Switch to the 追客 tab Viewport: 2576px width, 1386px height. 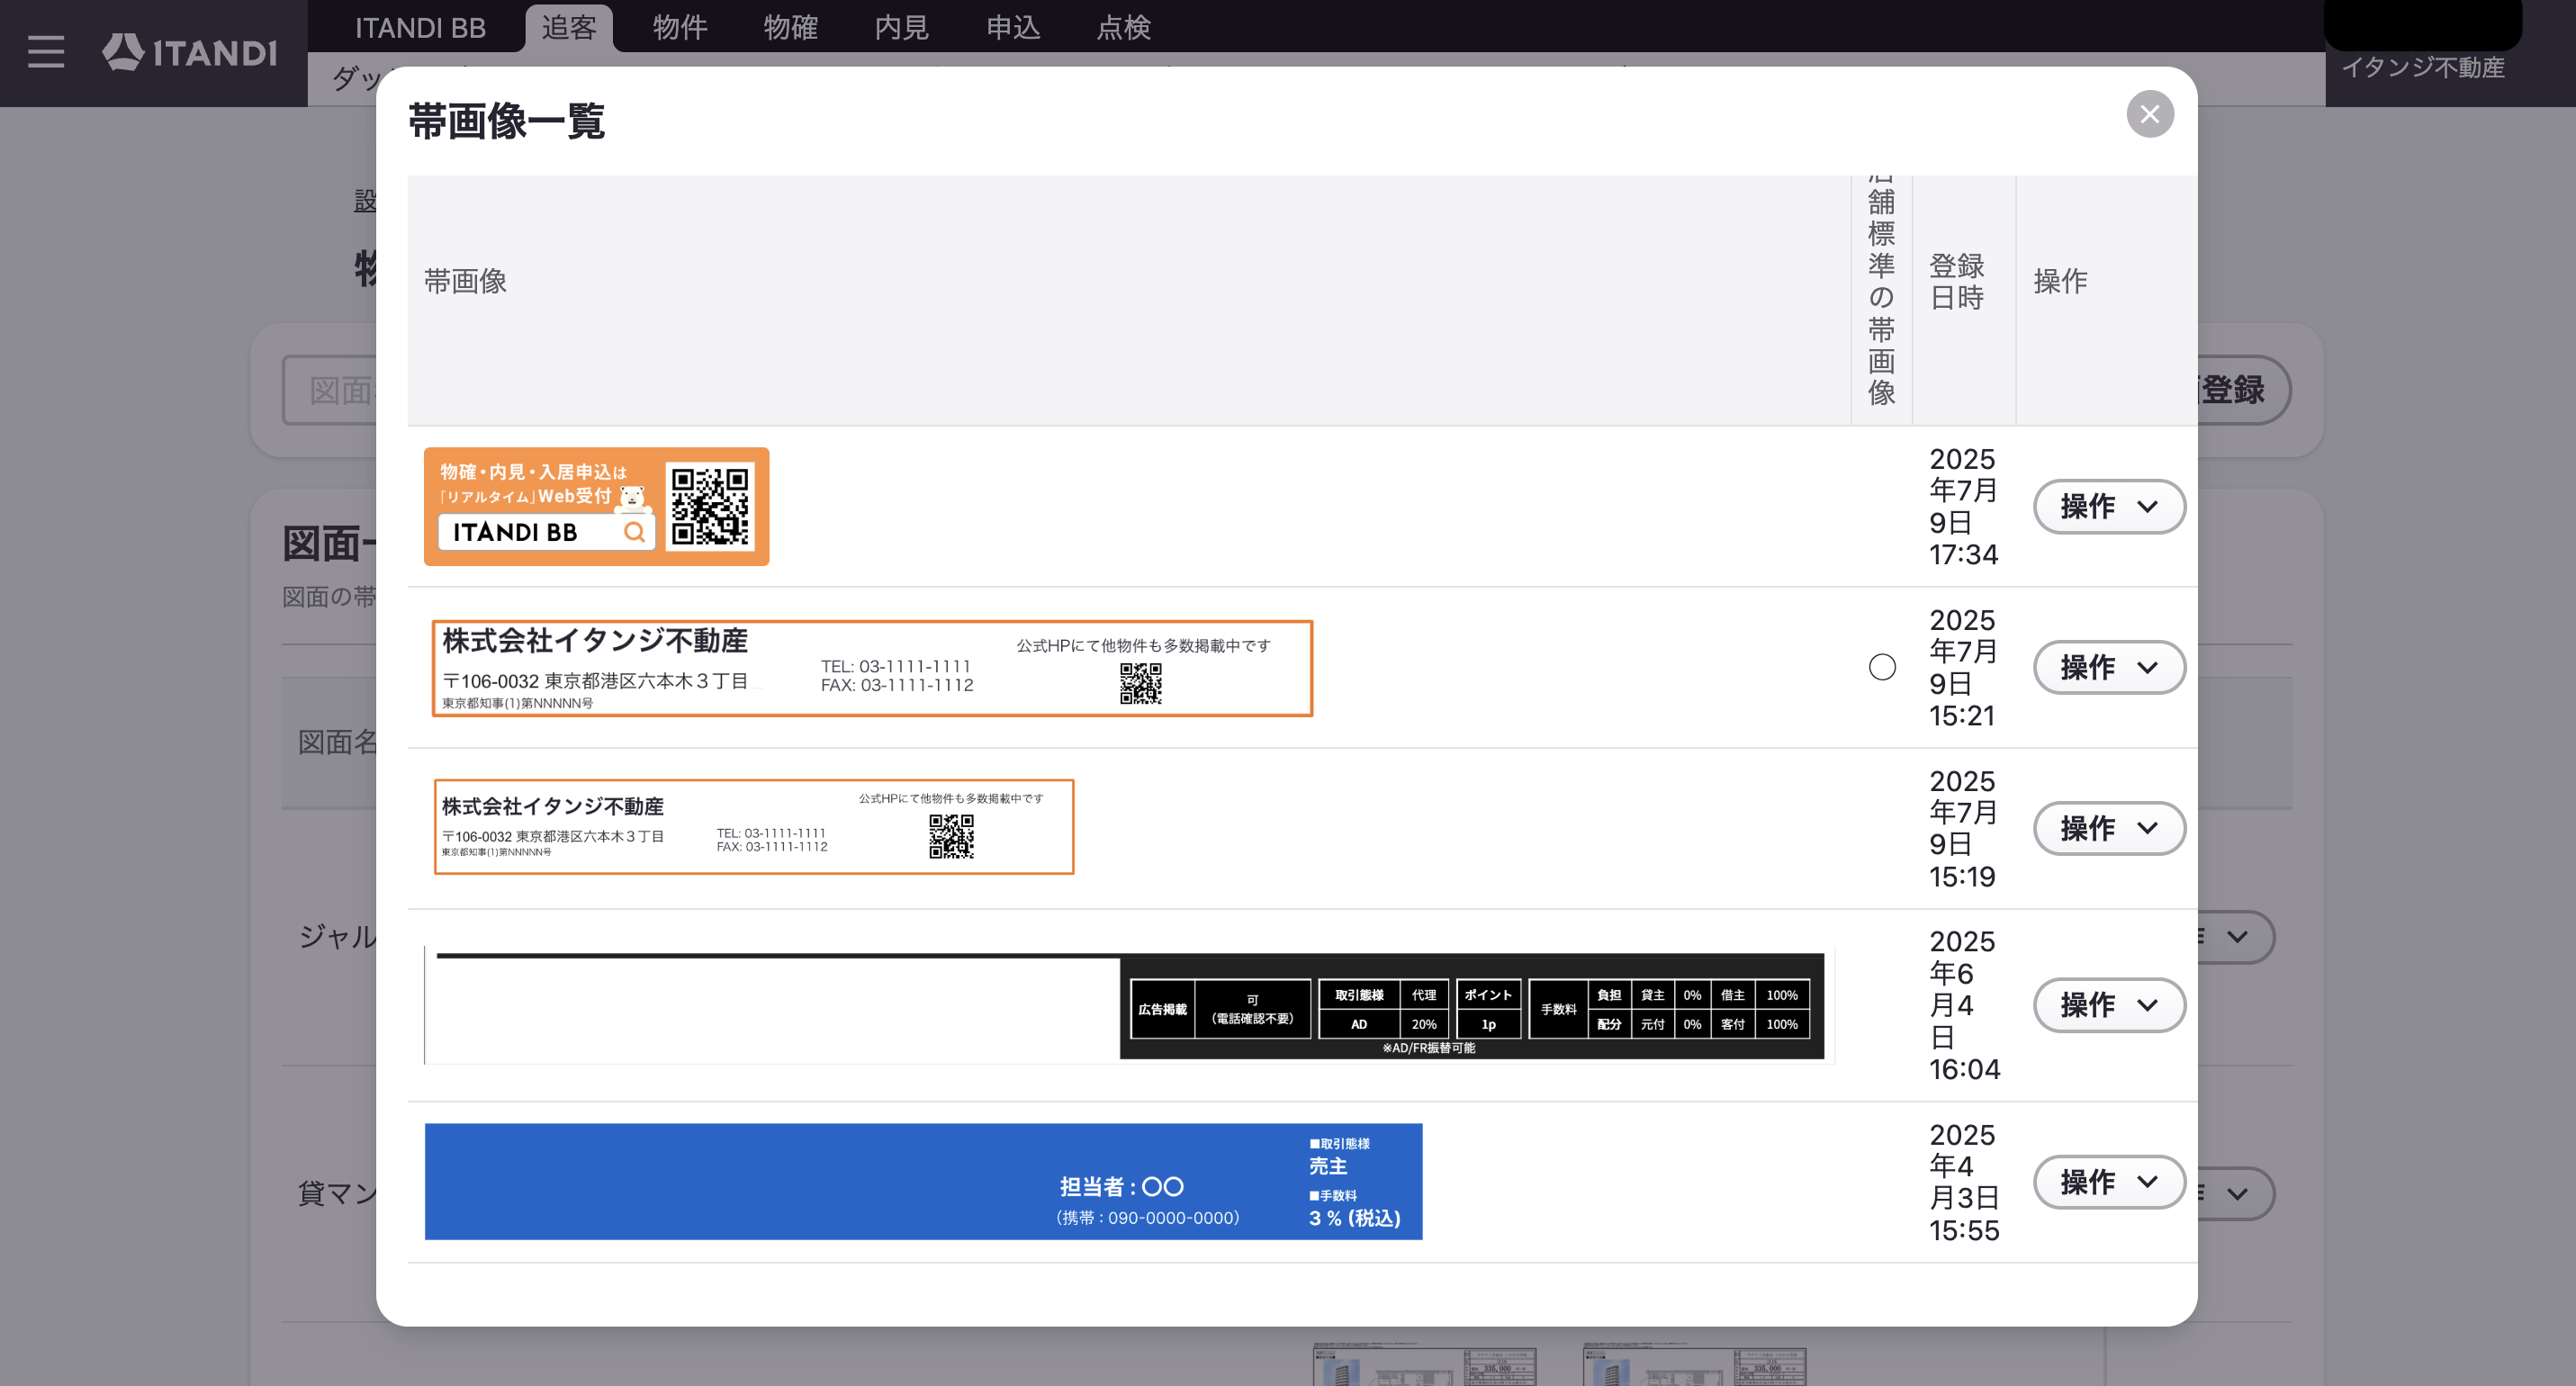(x=568, y=27)
